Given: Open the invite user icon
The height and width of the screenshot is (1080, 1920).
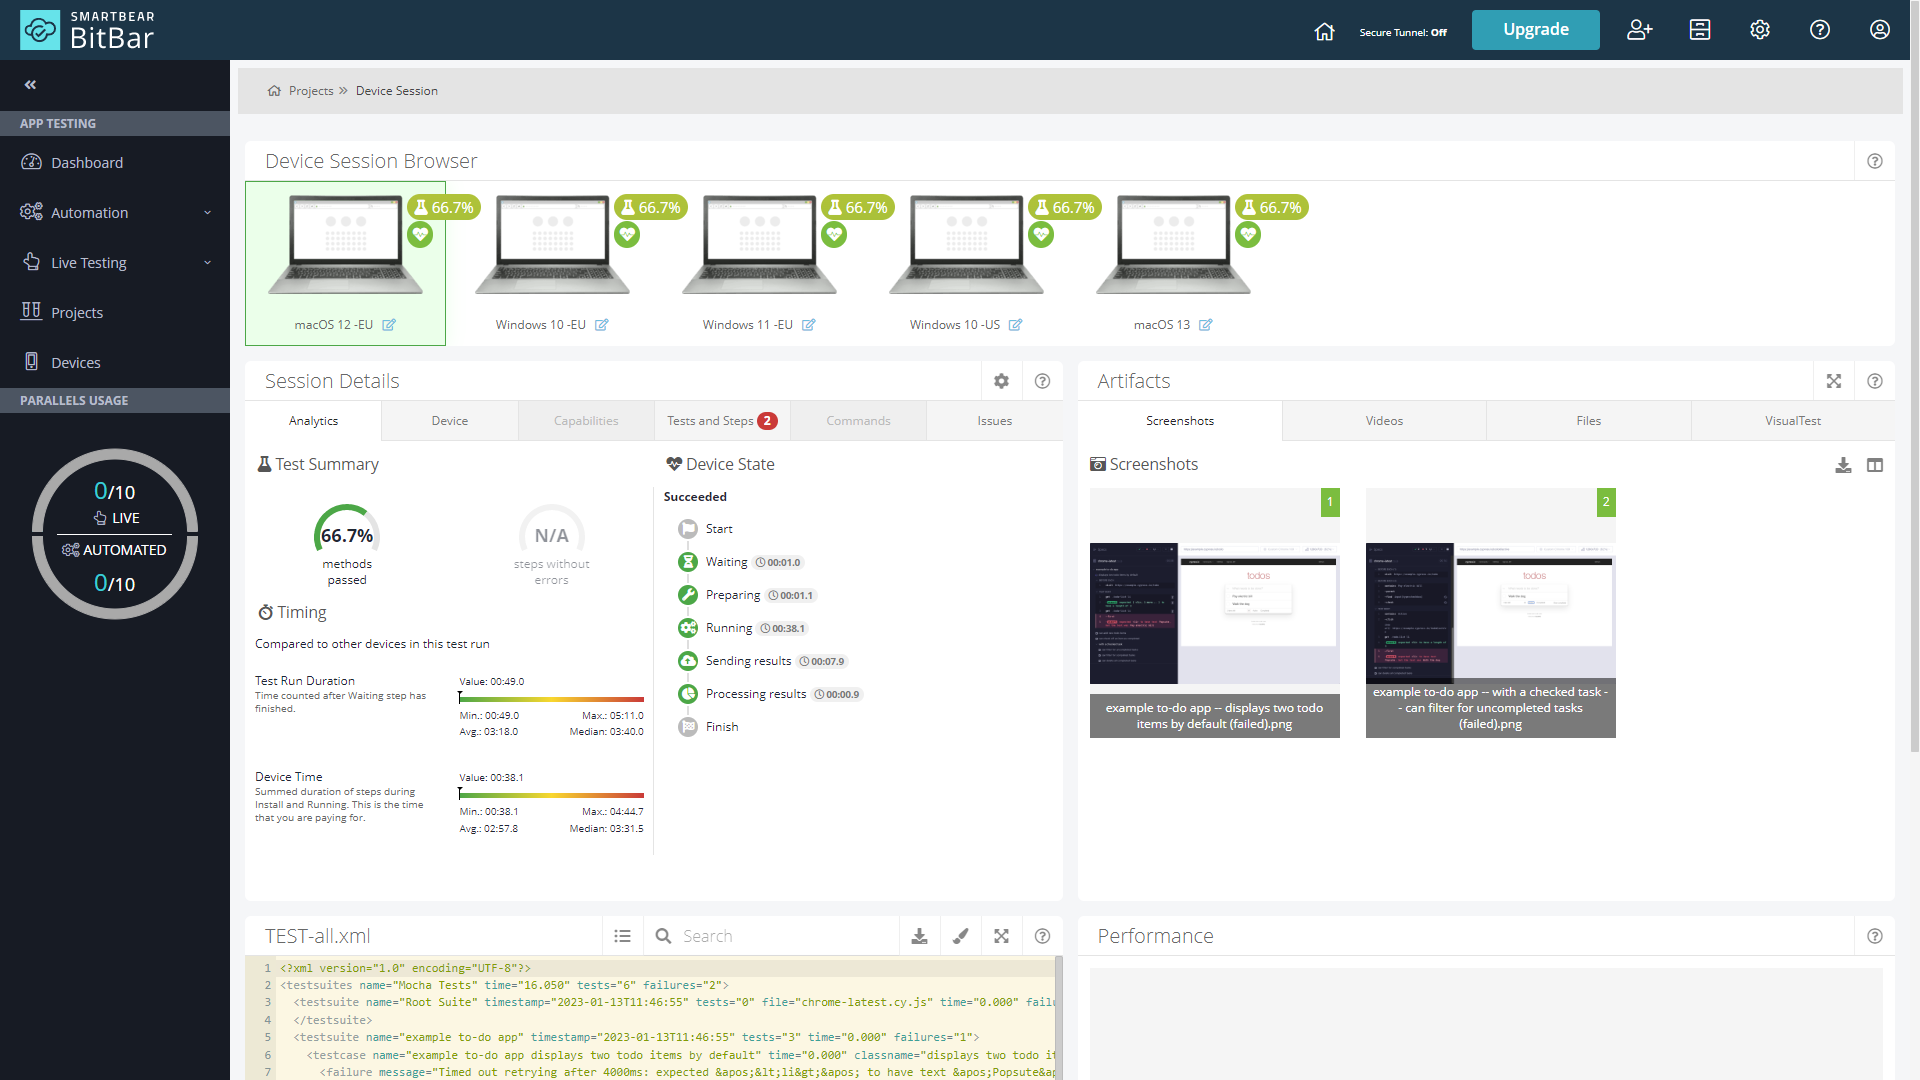Looking at the screenshot, I should coord(1639,30).
